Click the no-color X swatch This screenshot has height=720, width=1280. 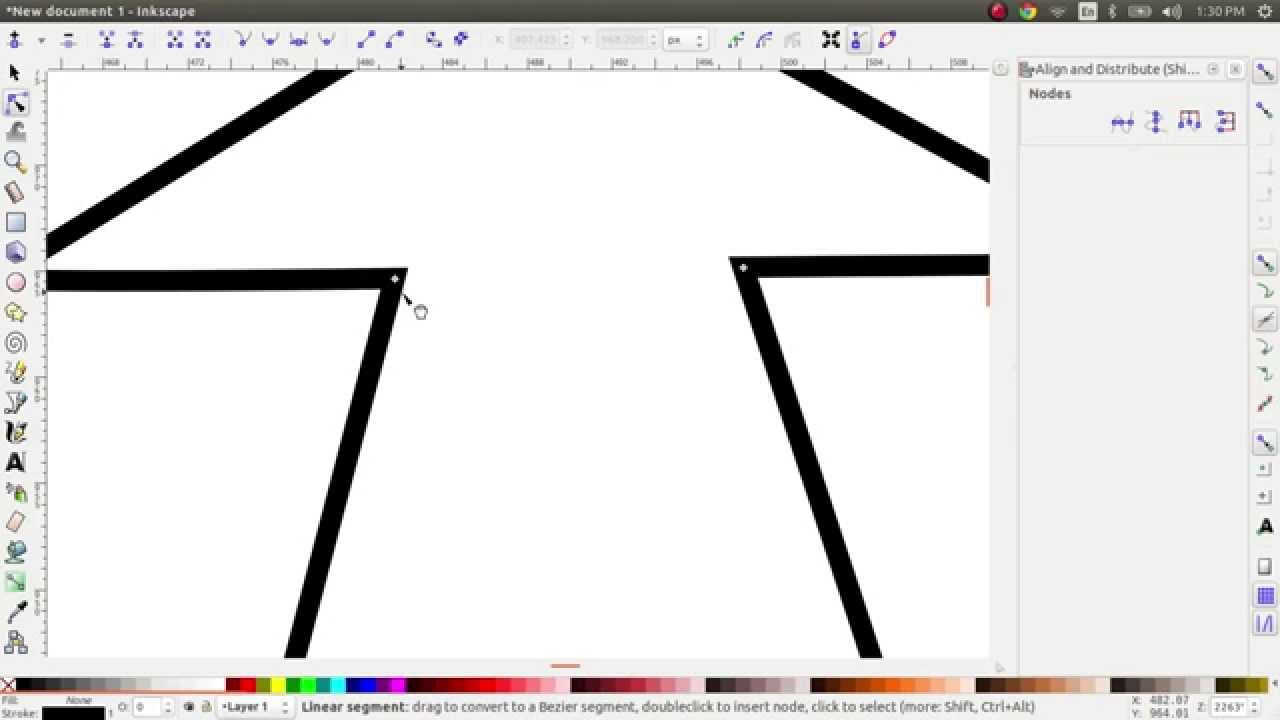pyautogui.click(x=8, y=685)
